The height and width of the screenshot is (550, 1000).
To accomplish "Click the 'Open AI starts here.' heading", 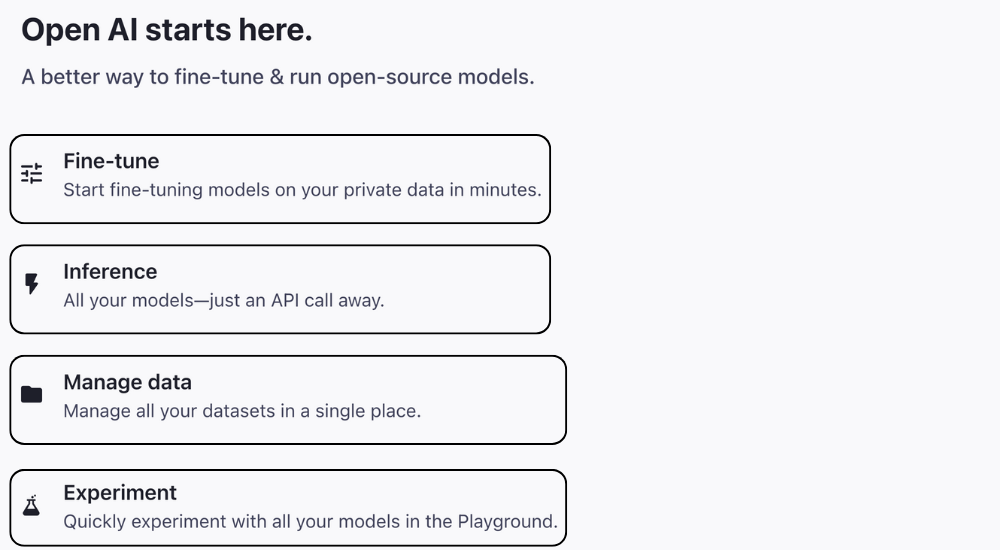I will click(x=166, y=29).
